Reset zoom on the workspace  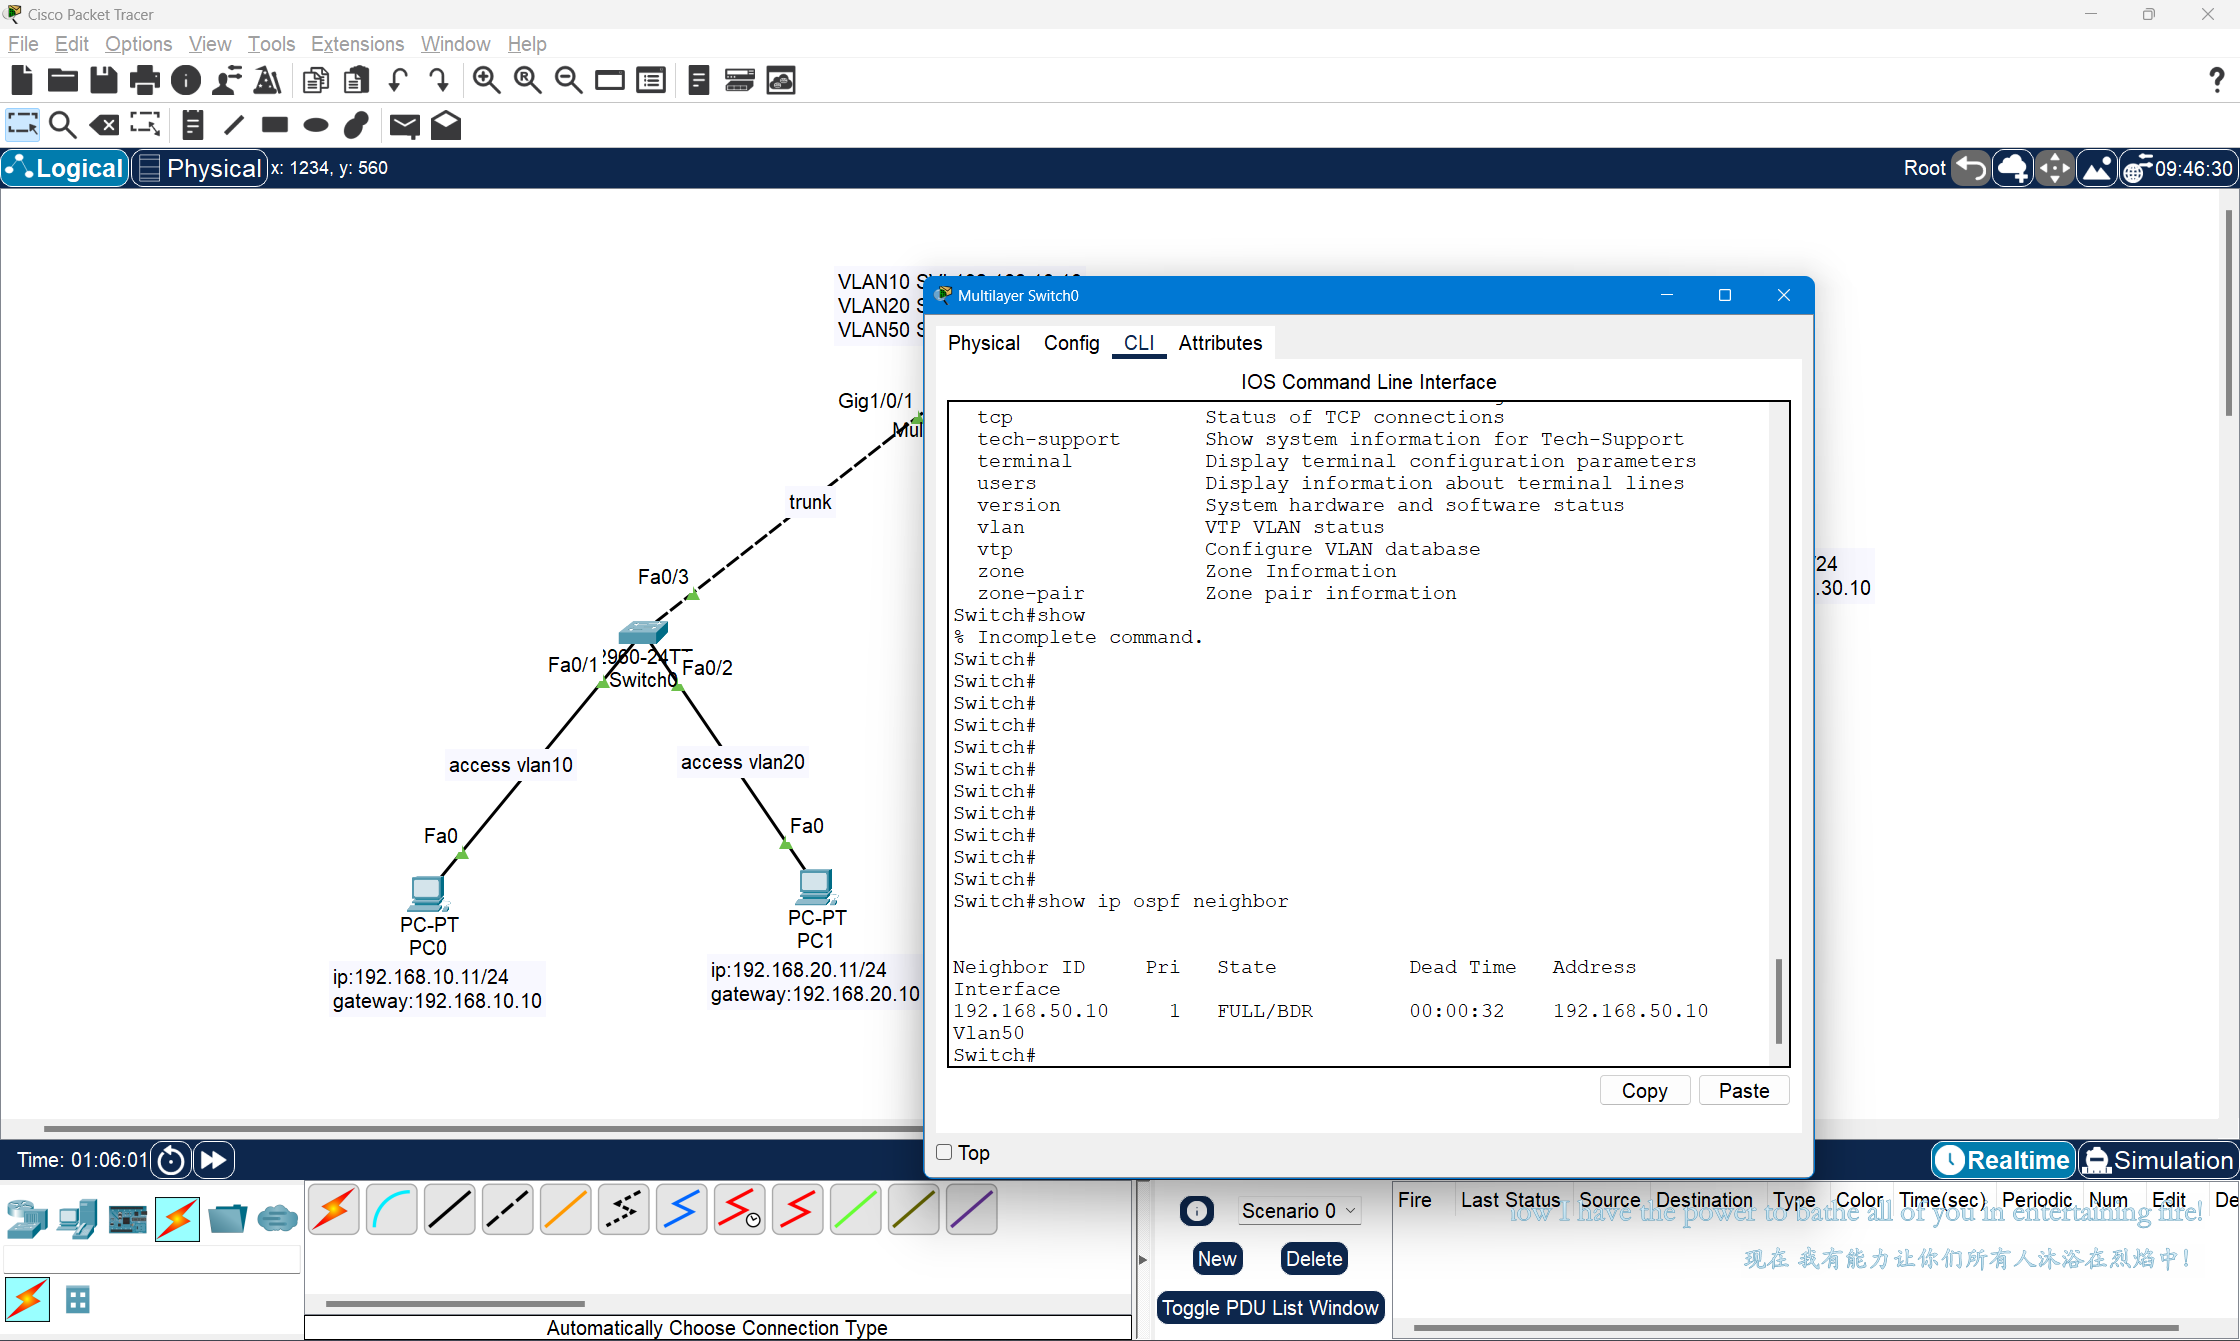click(528, 80)
